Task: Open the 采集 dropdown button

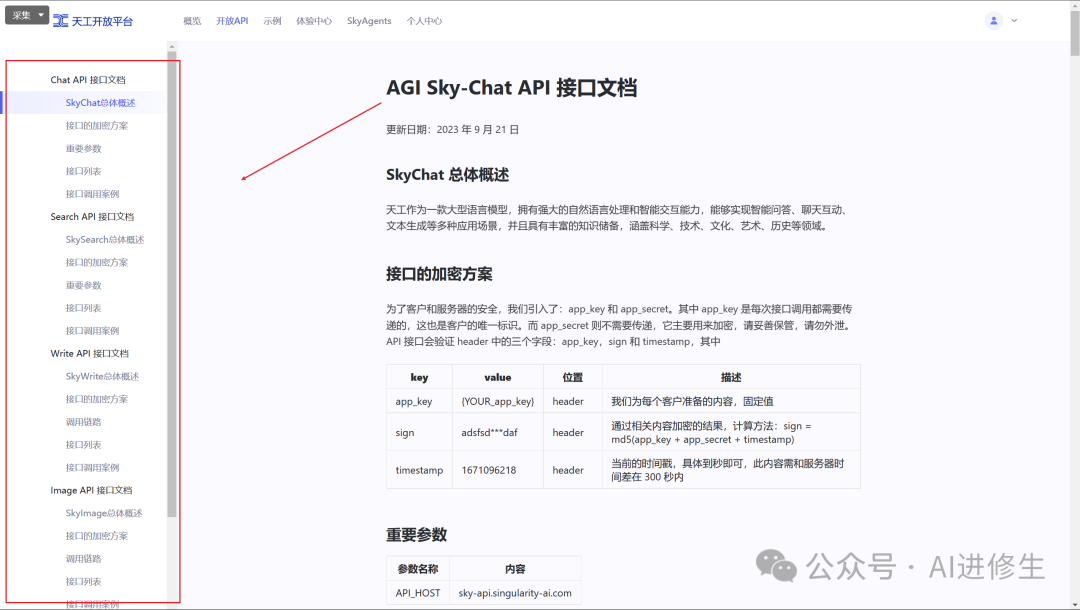Action: [27, 15]
